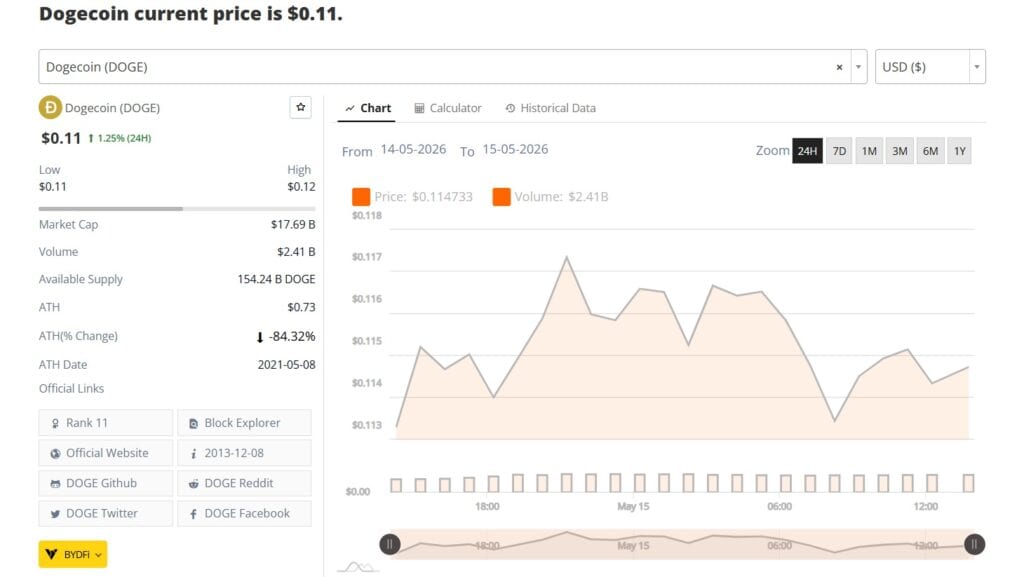This screenshot has width=1024, height=577.
Task: Open the Historical Data tab
Action: tap(551, 108)
